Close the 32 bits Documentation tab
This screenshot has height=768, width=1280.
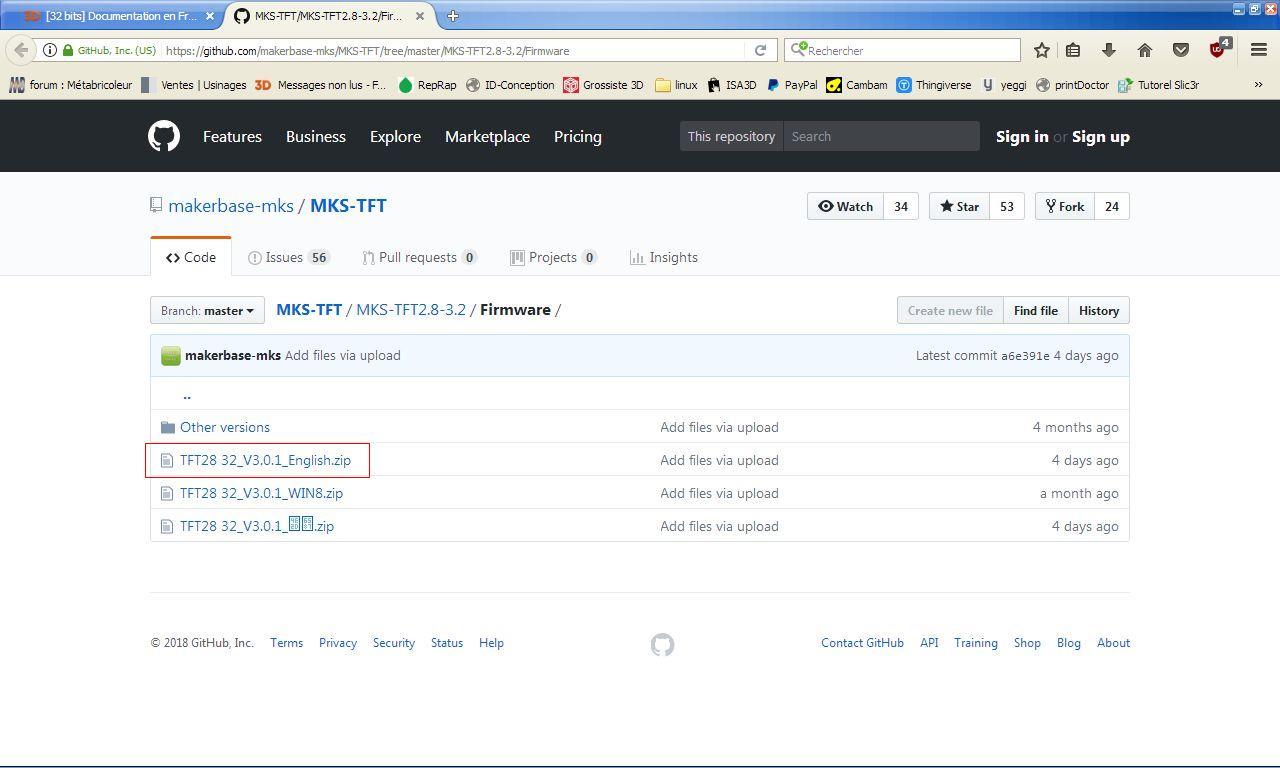pyautogui.click(x=210, y=16)
